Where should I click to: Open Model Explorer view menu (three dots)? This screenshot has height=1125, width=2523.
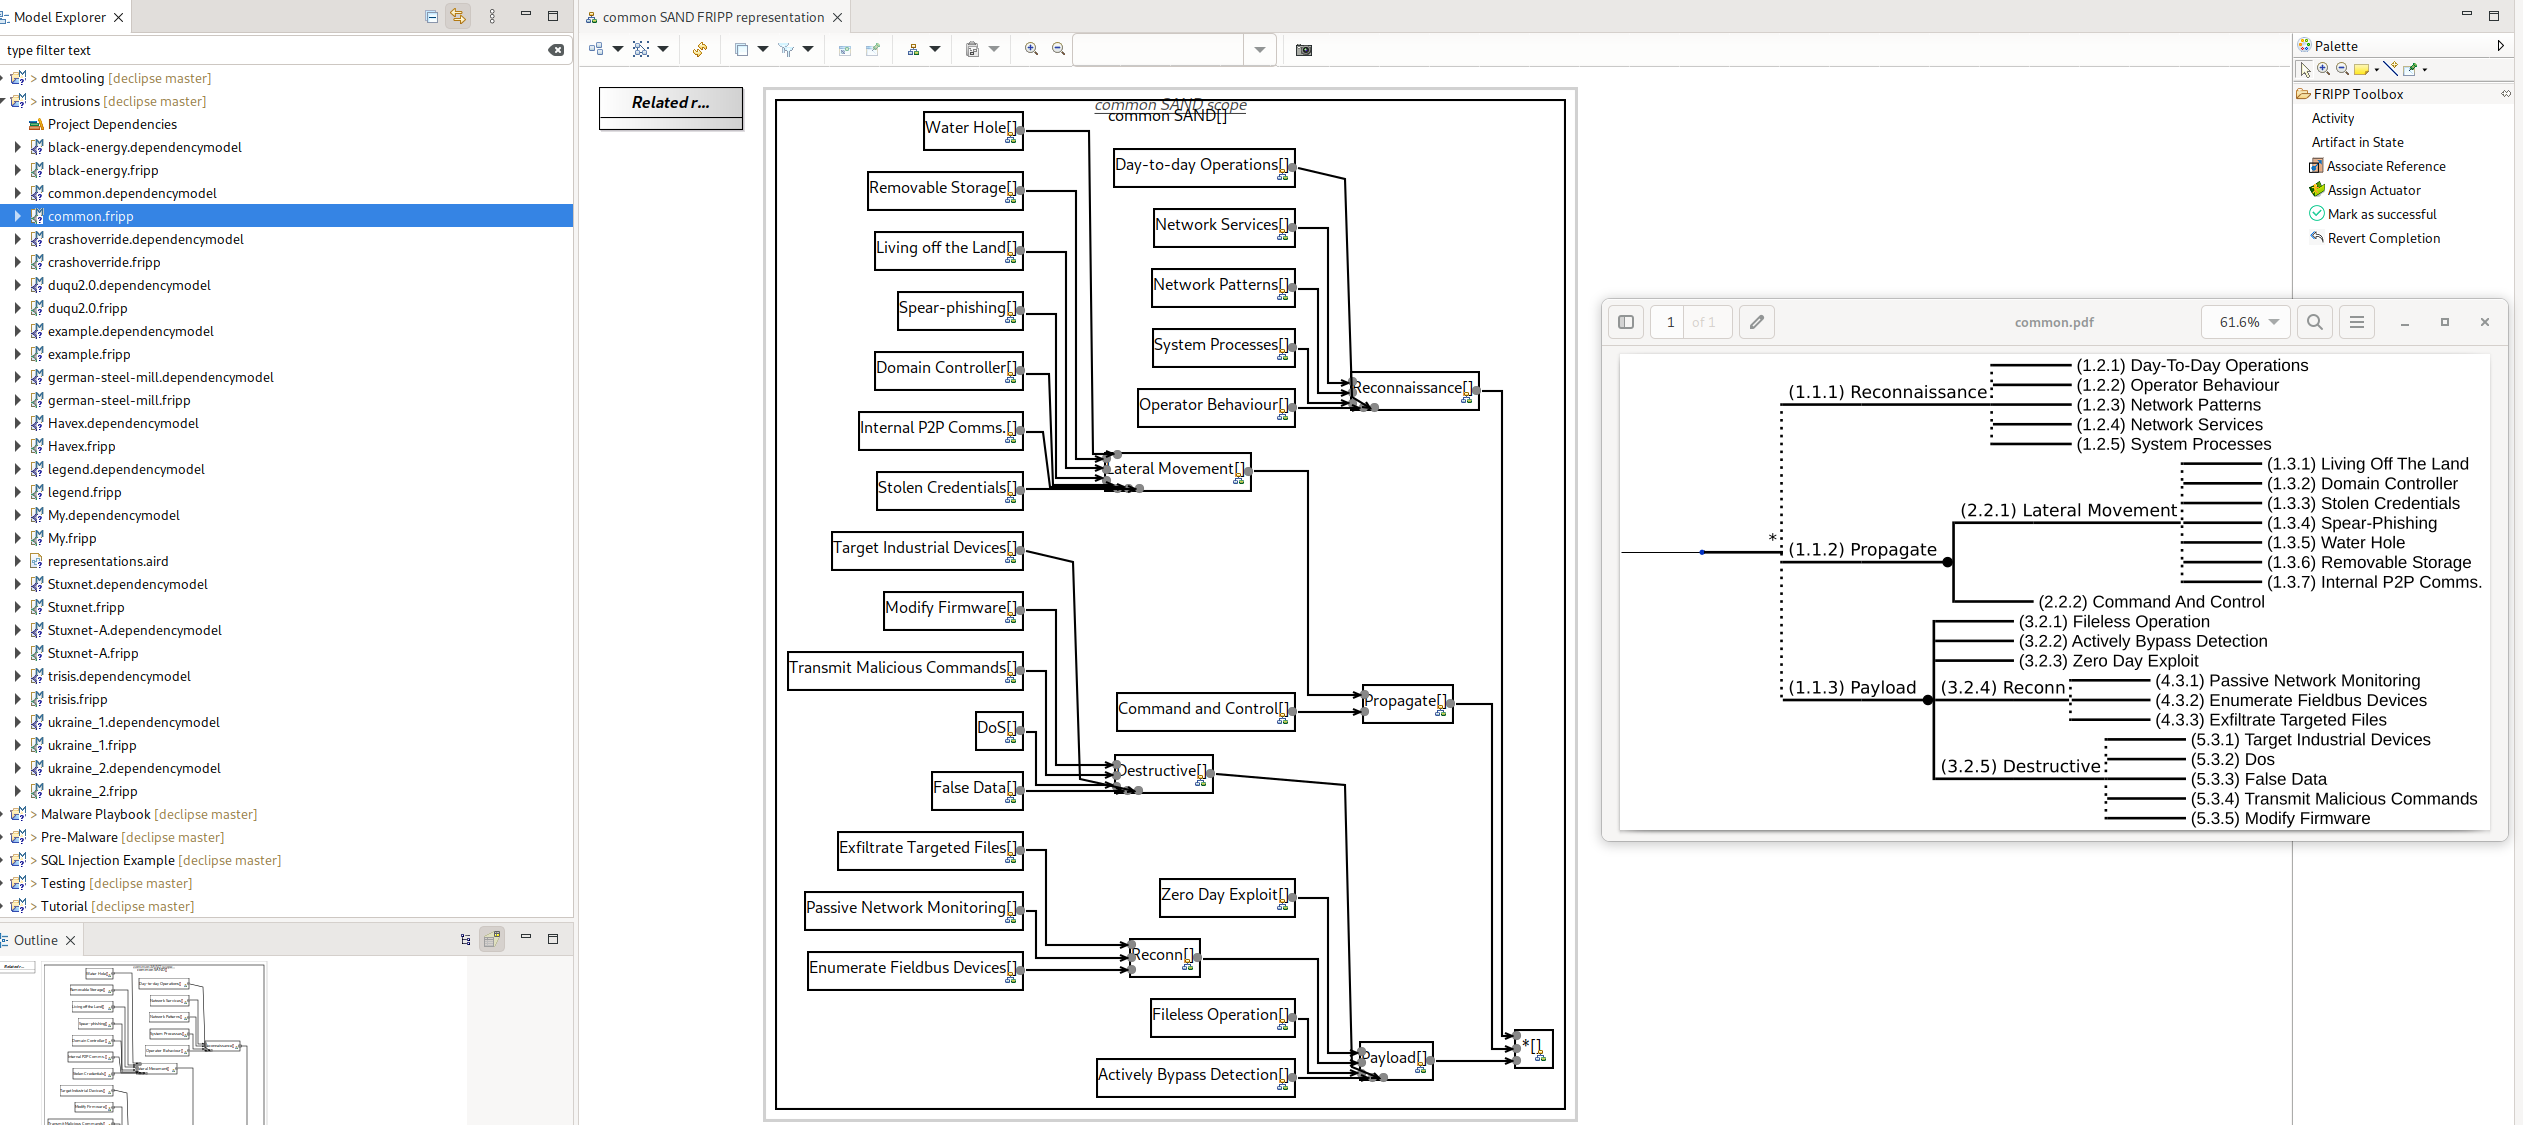(x=492, y=16)
